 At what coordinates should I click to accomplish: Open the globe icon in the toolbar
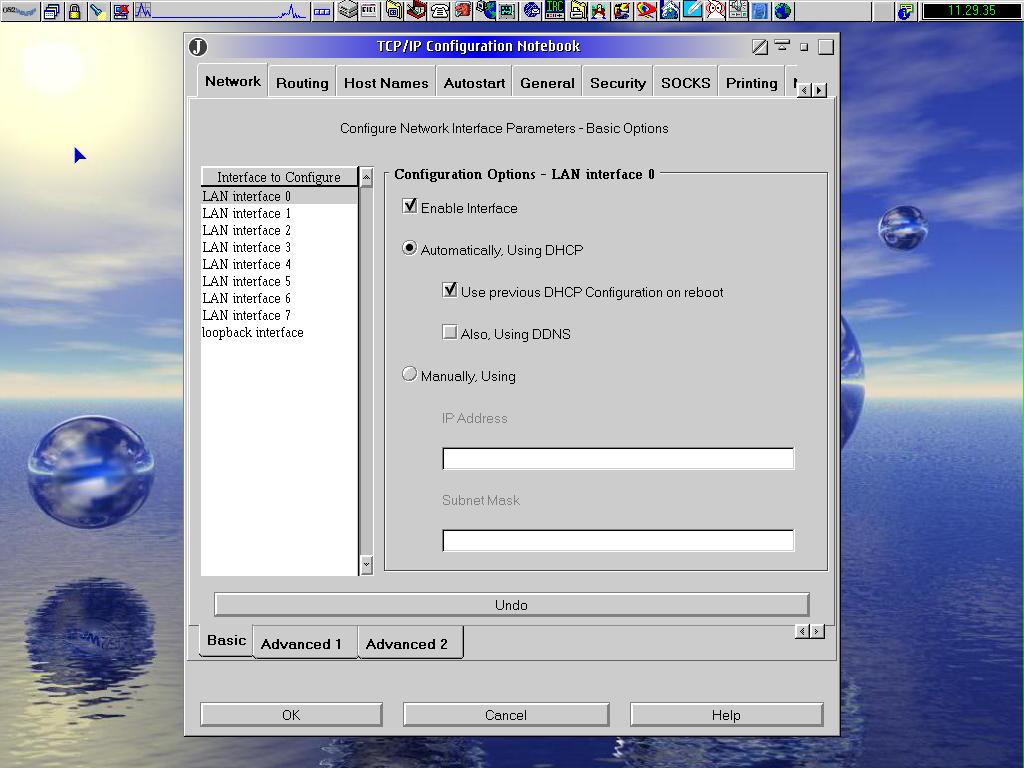point(783,12)
